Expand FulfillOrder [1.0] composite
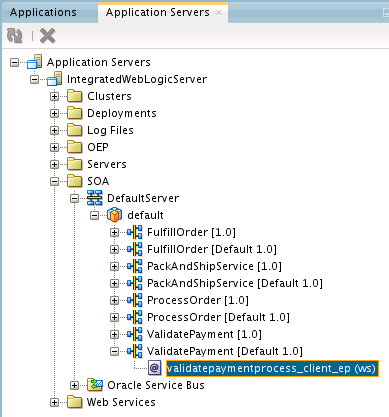The height and width of the screenshot is (417, 389). point(114,232)
